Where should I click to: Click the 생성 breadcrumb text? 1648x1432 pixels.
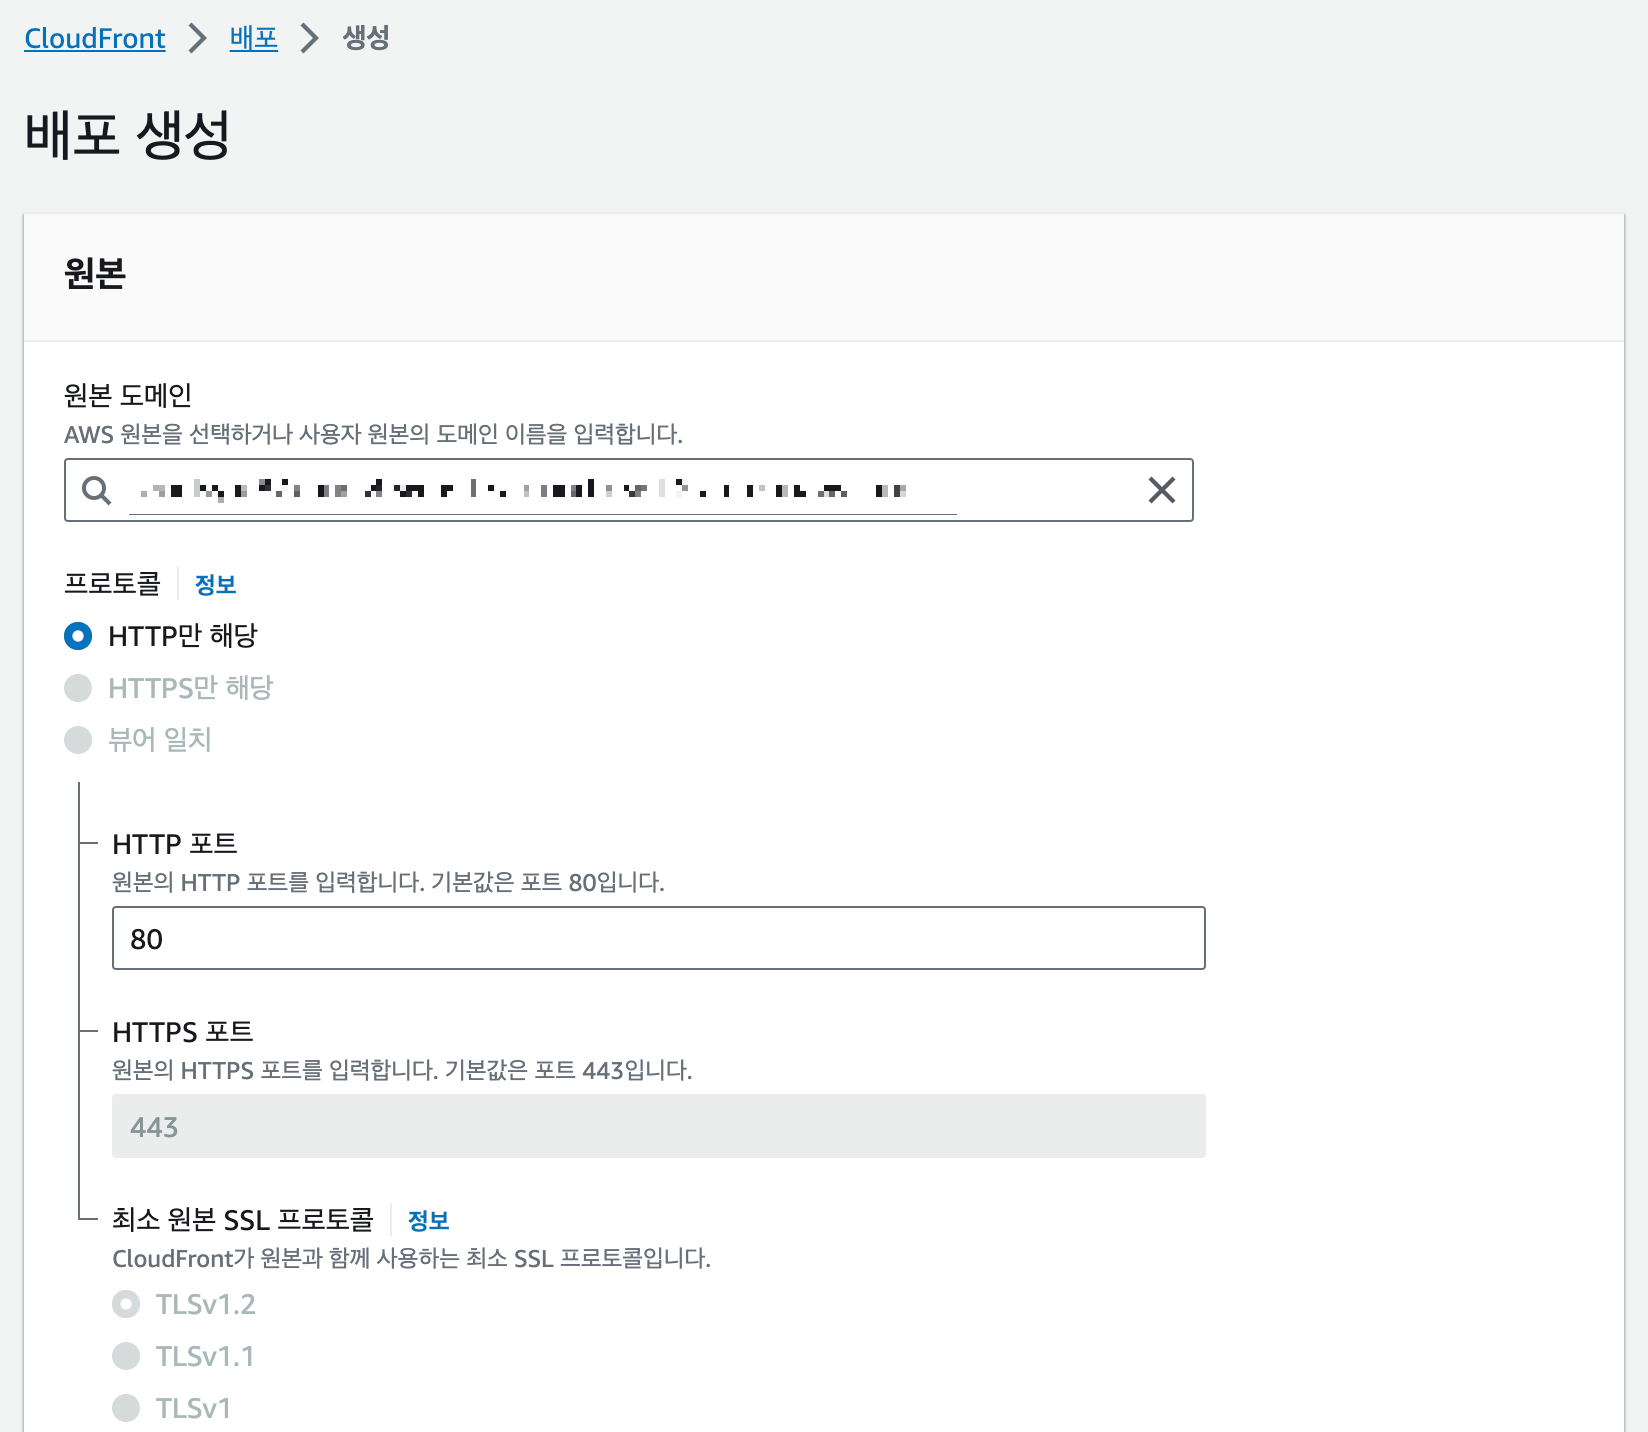[366, 38]
